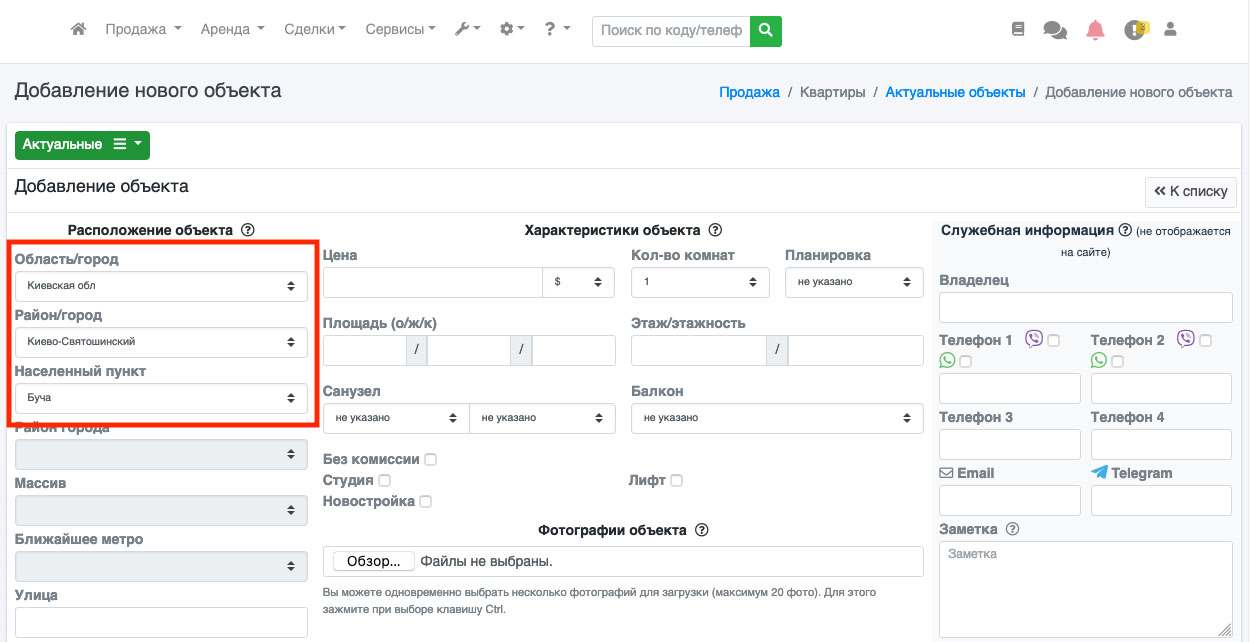Open the Продажа menu
This screenshot has width=1250, height=642.
click(x=143, y=30)
